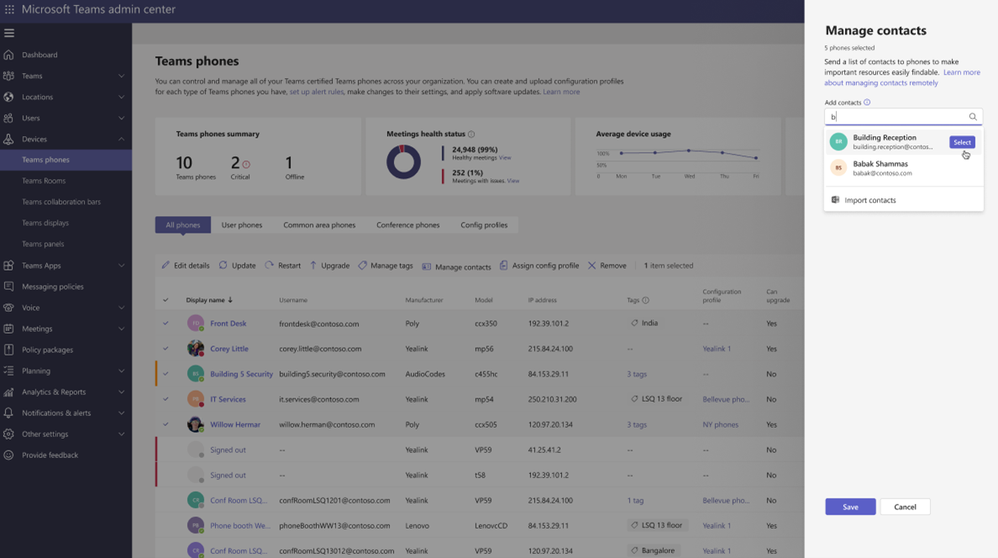Viewport: 998px width, 558px height.
Task: Collapse the Devices sidebar section
Action: (x=121, y=139)
